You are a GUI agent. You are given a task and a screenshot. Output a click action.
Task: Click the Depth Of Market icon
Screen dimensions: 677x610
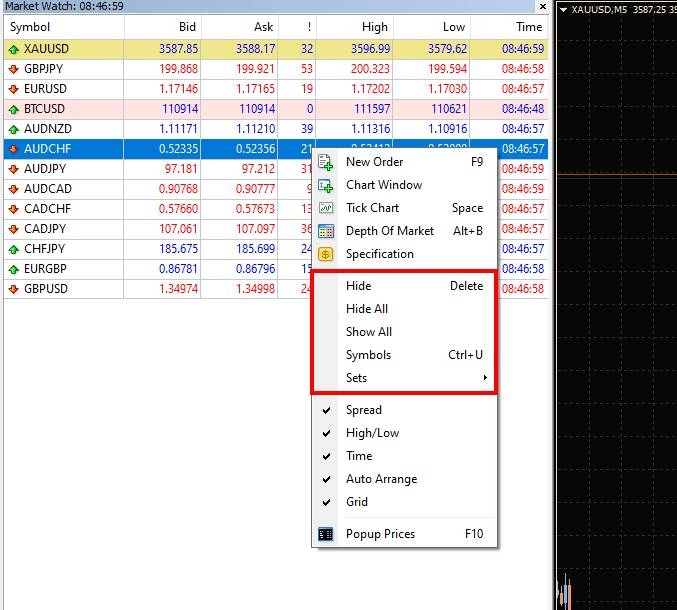tap(326, 231)
